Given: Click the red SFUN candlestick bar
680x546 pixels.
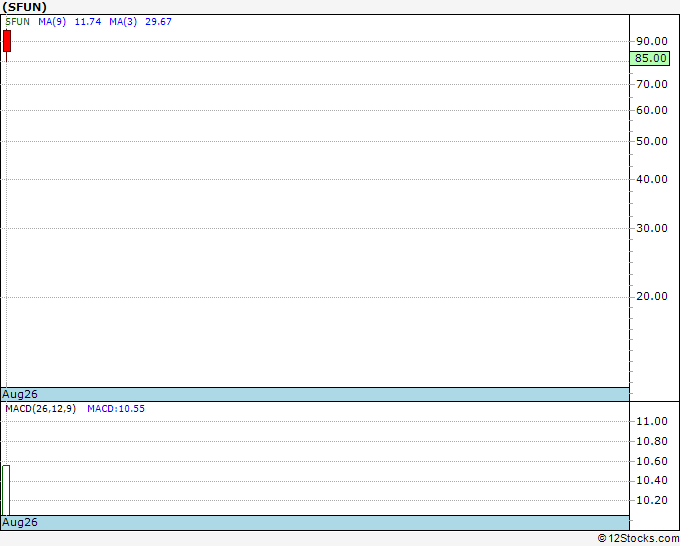Looking at the screenshot, I should [7, 41].
